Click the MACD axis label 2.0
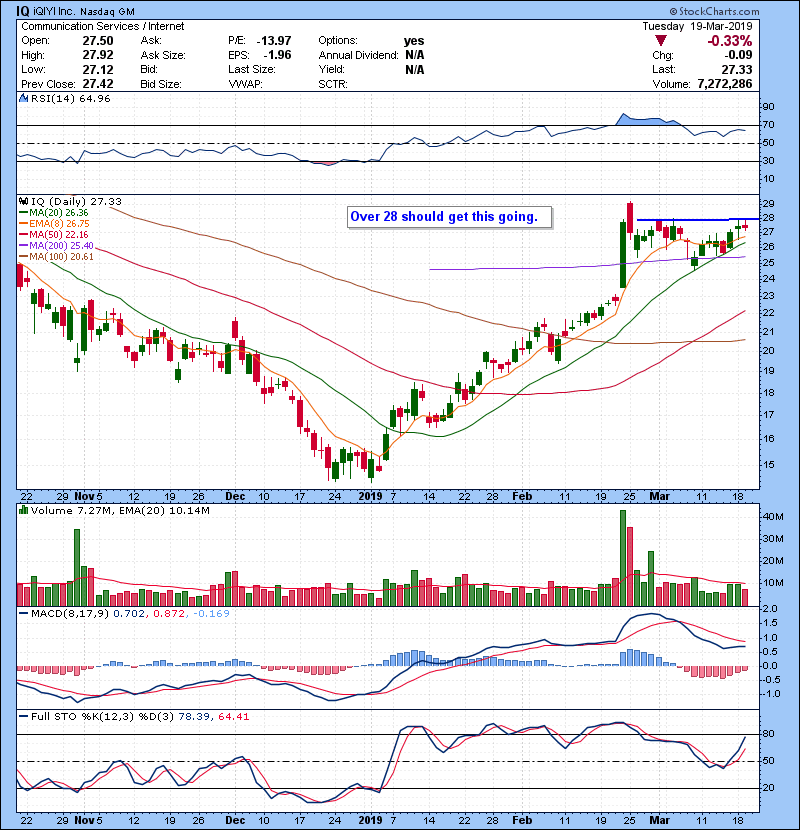The height and width of the screenshot is (830, 800). tap(770, 609)
